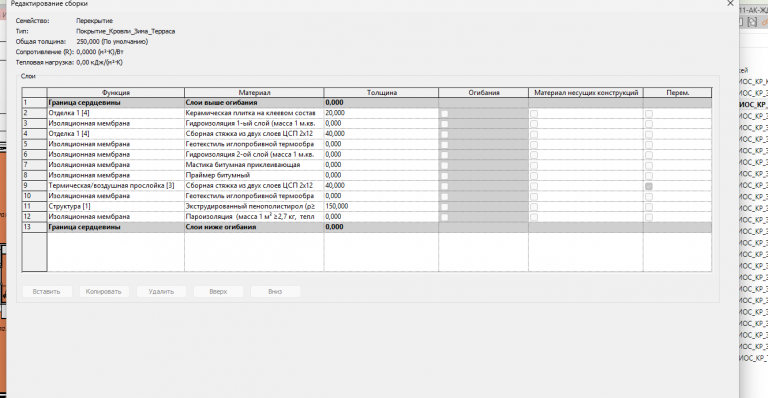Select the Материал несущих конструкций column header
The image size is (768, 398).
click(x=586, y=93)
